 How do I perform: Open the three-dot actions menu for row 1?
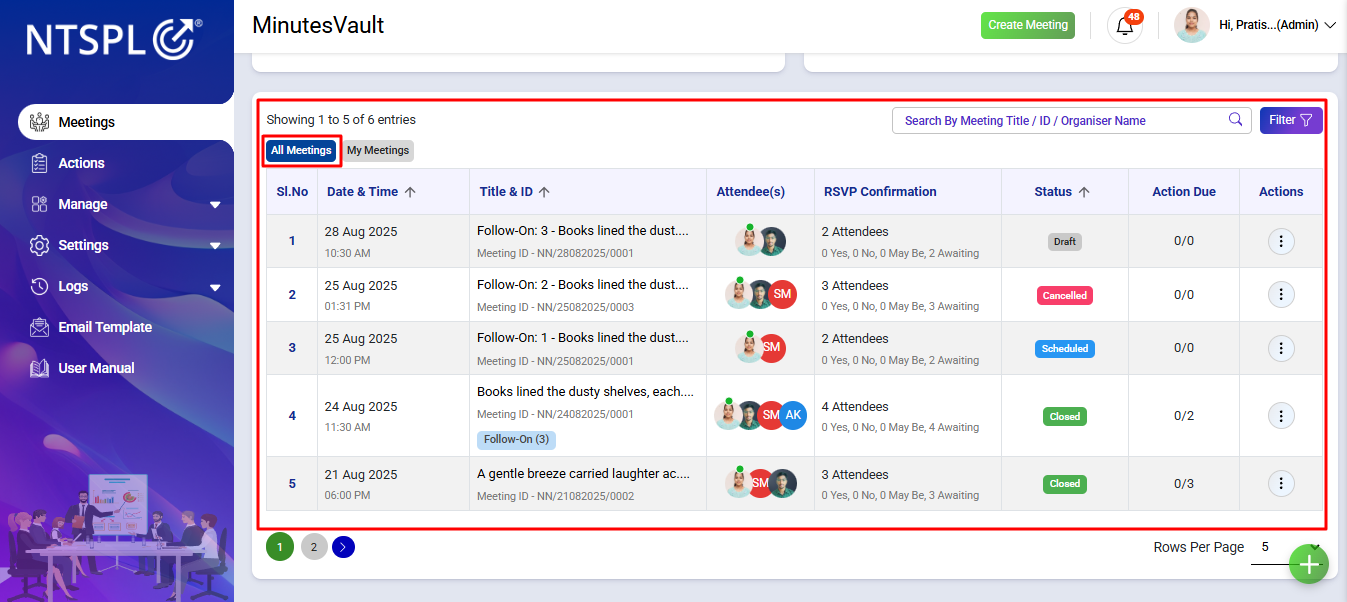(x=1281, y=241)
